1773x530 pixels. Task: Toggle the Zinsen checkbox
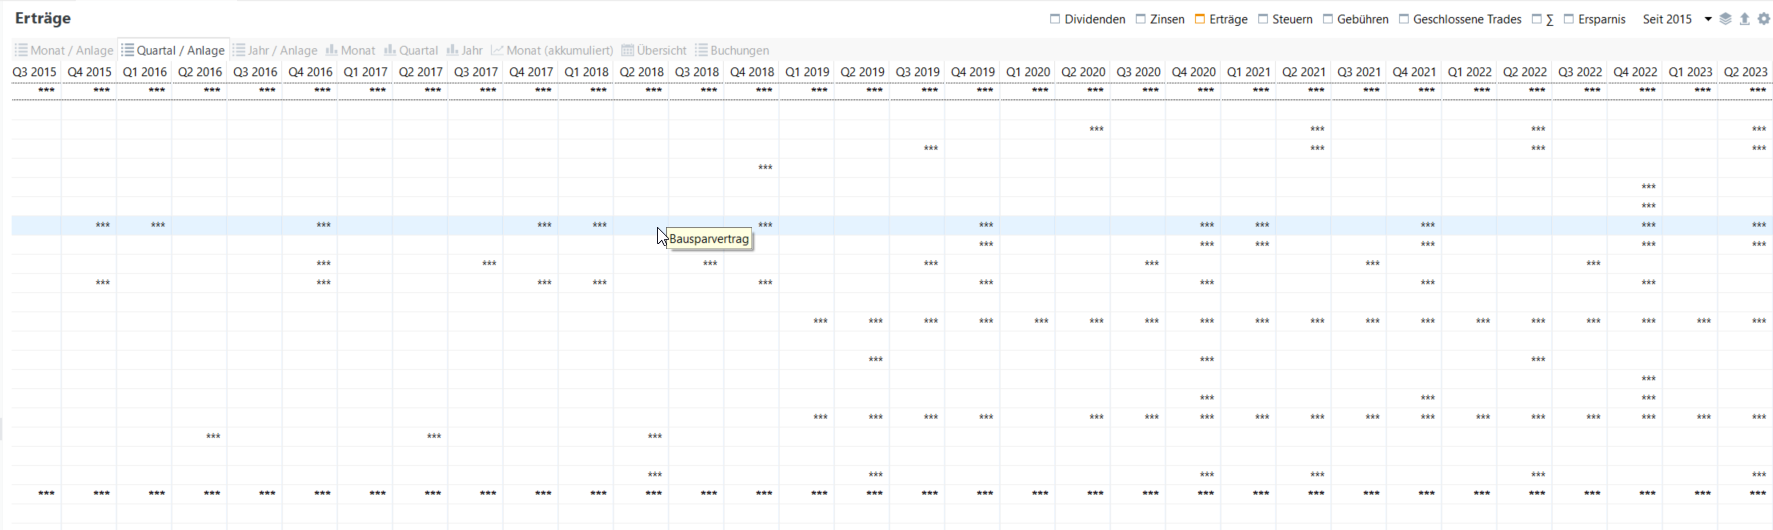pos(1141,19)
